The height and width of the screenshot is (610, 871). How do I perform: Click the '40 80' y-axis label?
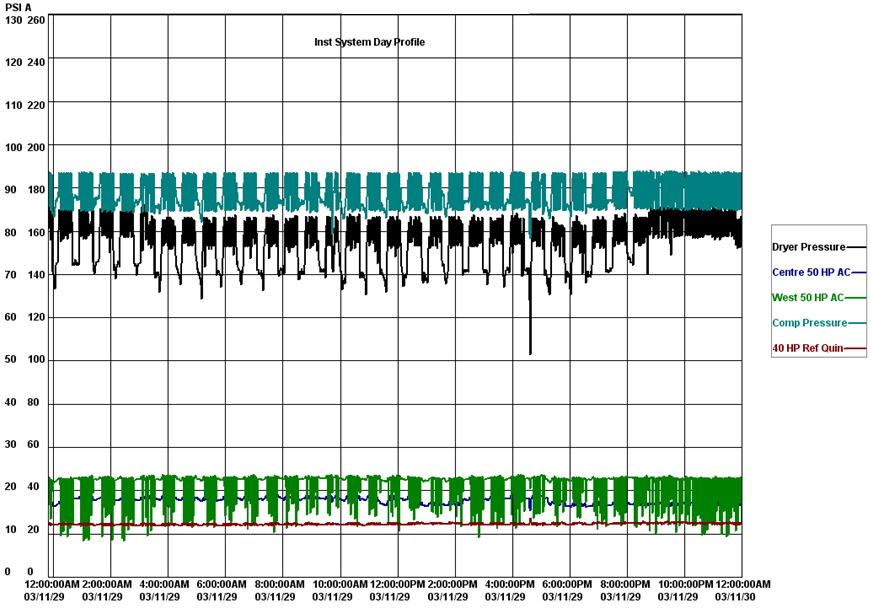click(22, 402)
